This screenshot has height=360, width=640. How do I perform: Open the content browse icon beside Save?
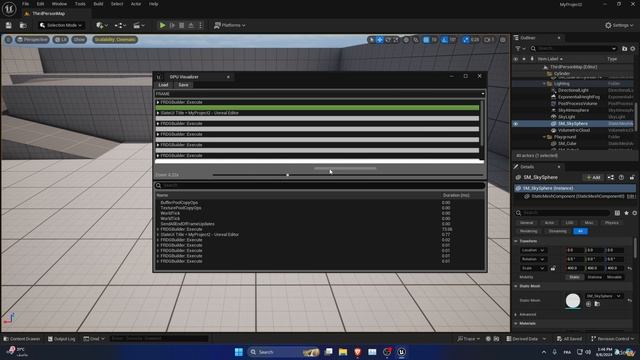23,25
